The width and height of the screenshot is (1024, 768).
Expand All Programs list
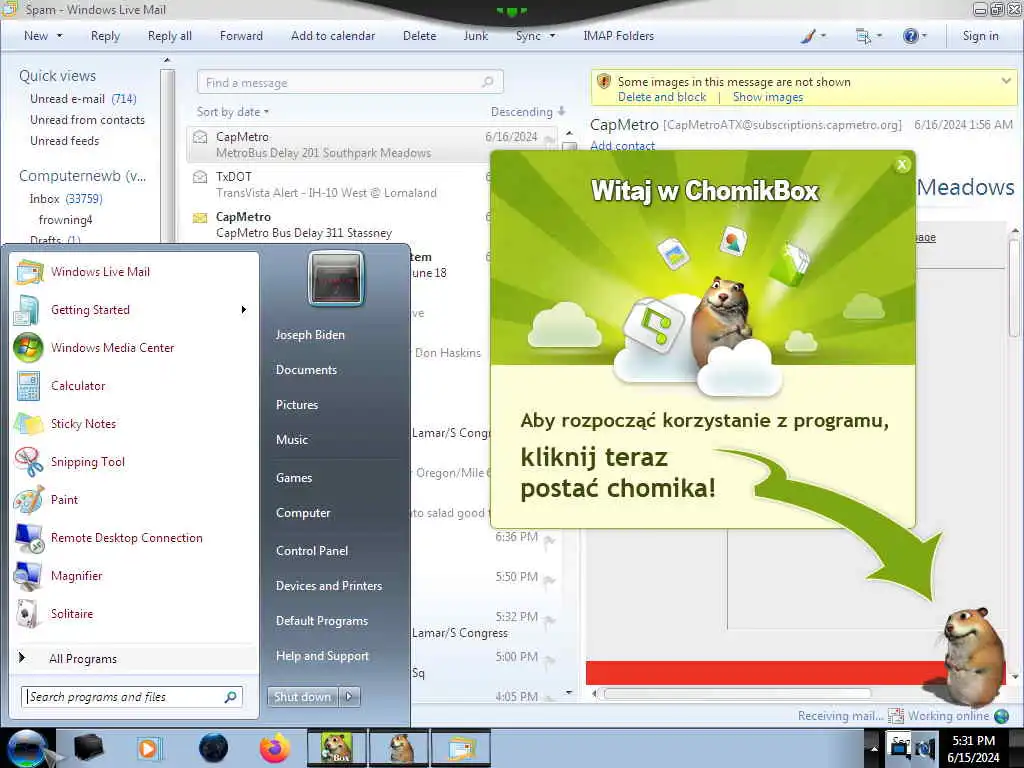(x=82, y=658)
